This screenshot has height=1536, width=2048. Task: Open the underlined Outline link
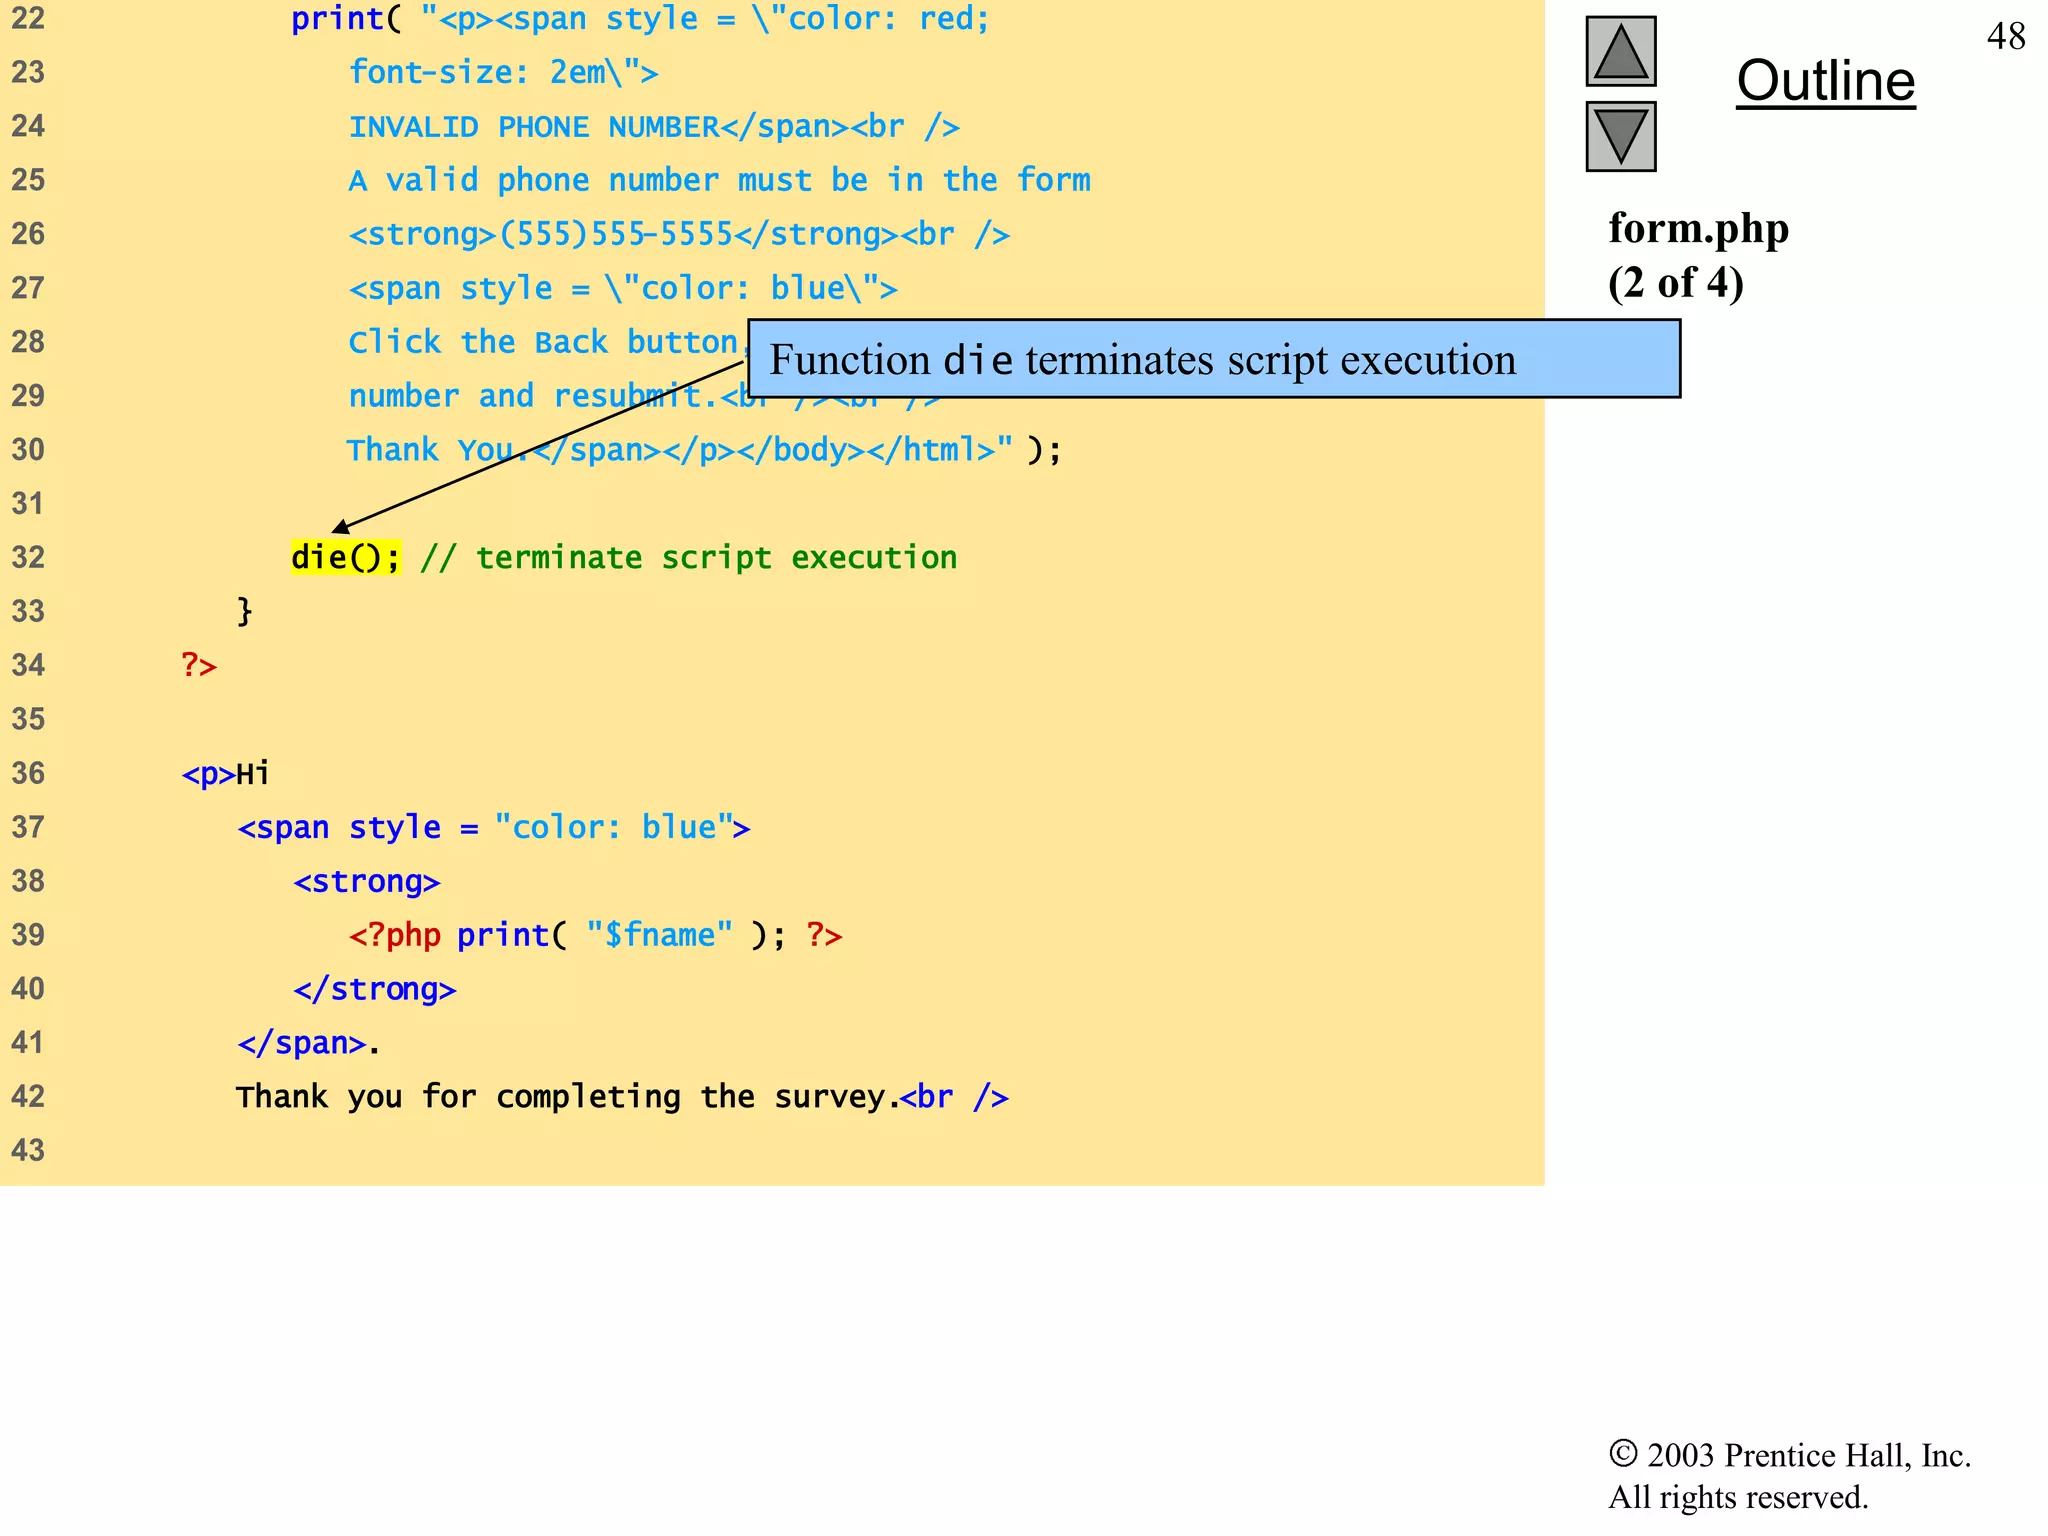coord(1825,81)
